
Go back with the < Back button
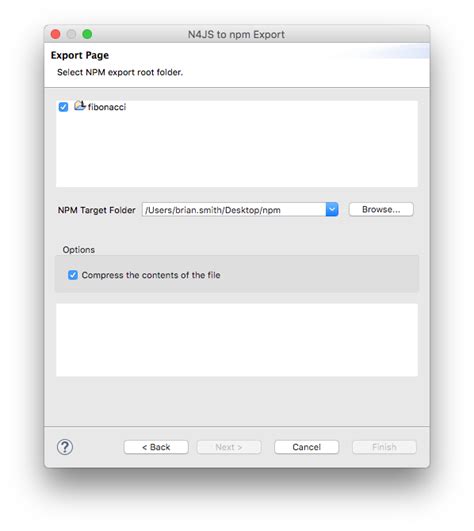tap(156, 447)
